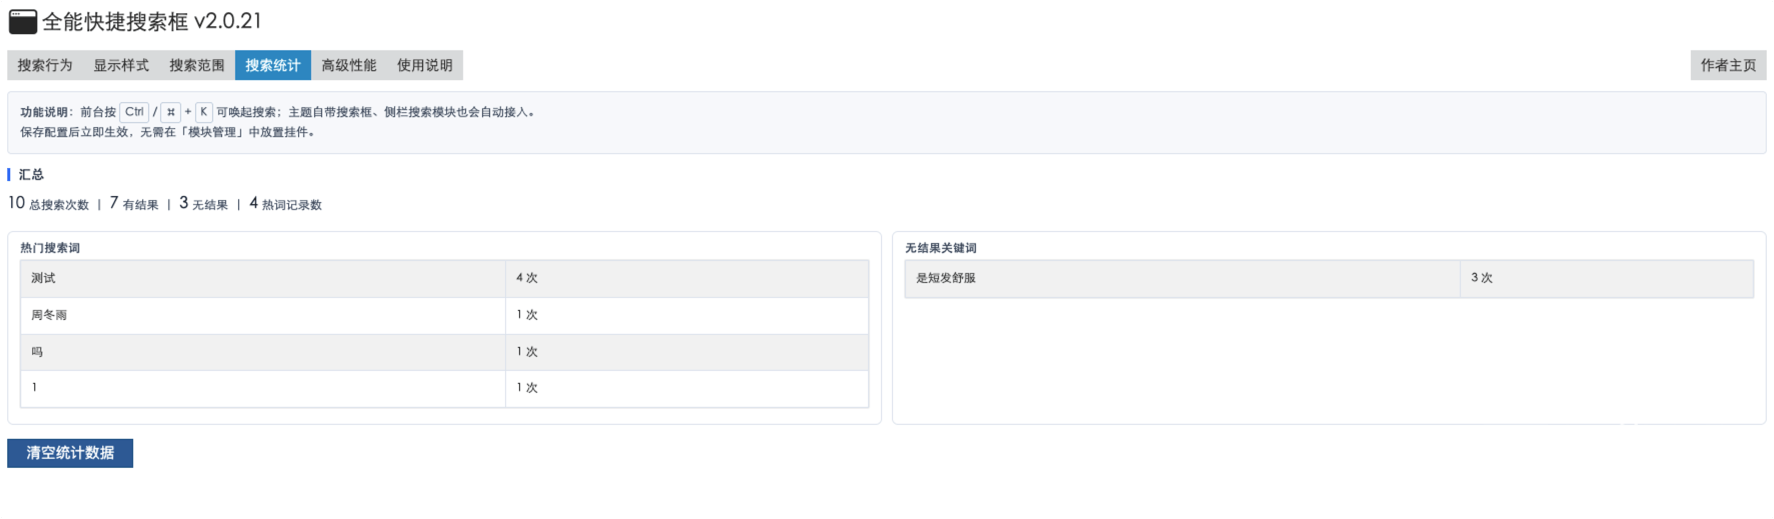Click the 清空统计数据 button
Image resolution: width=1774 pixels, height=519 pixels.
[x=70, y=453]
